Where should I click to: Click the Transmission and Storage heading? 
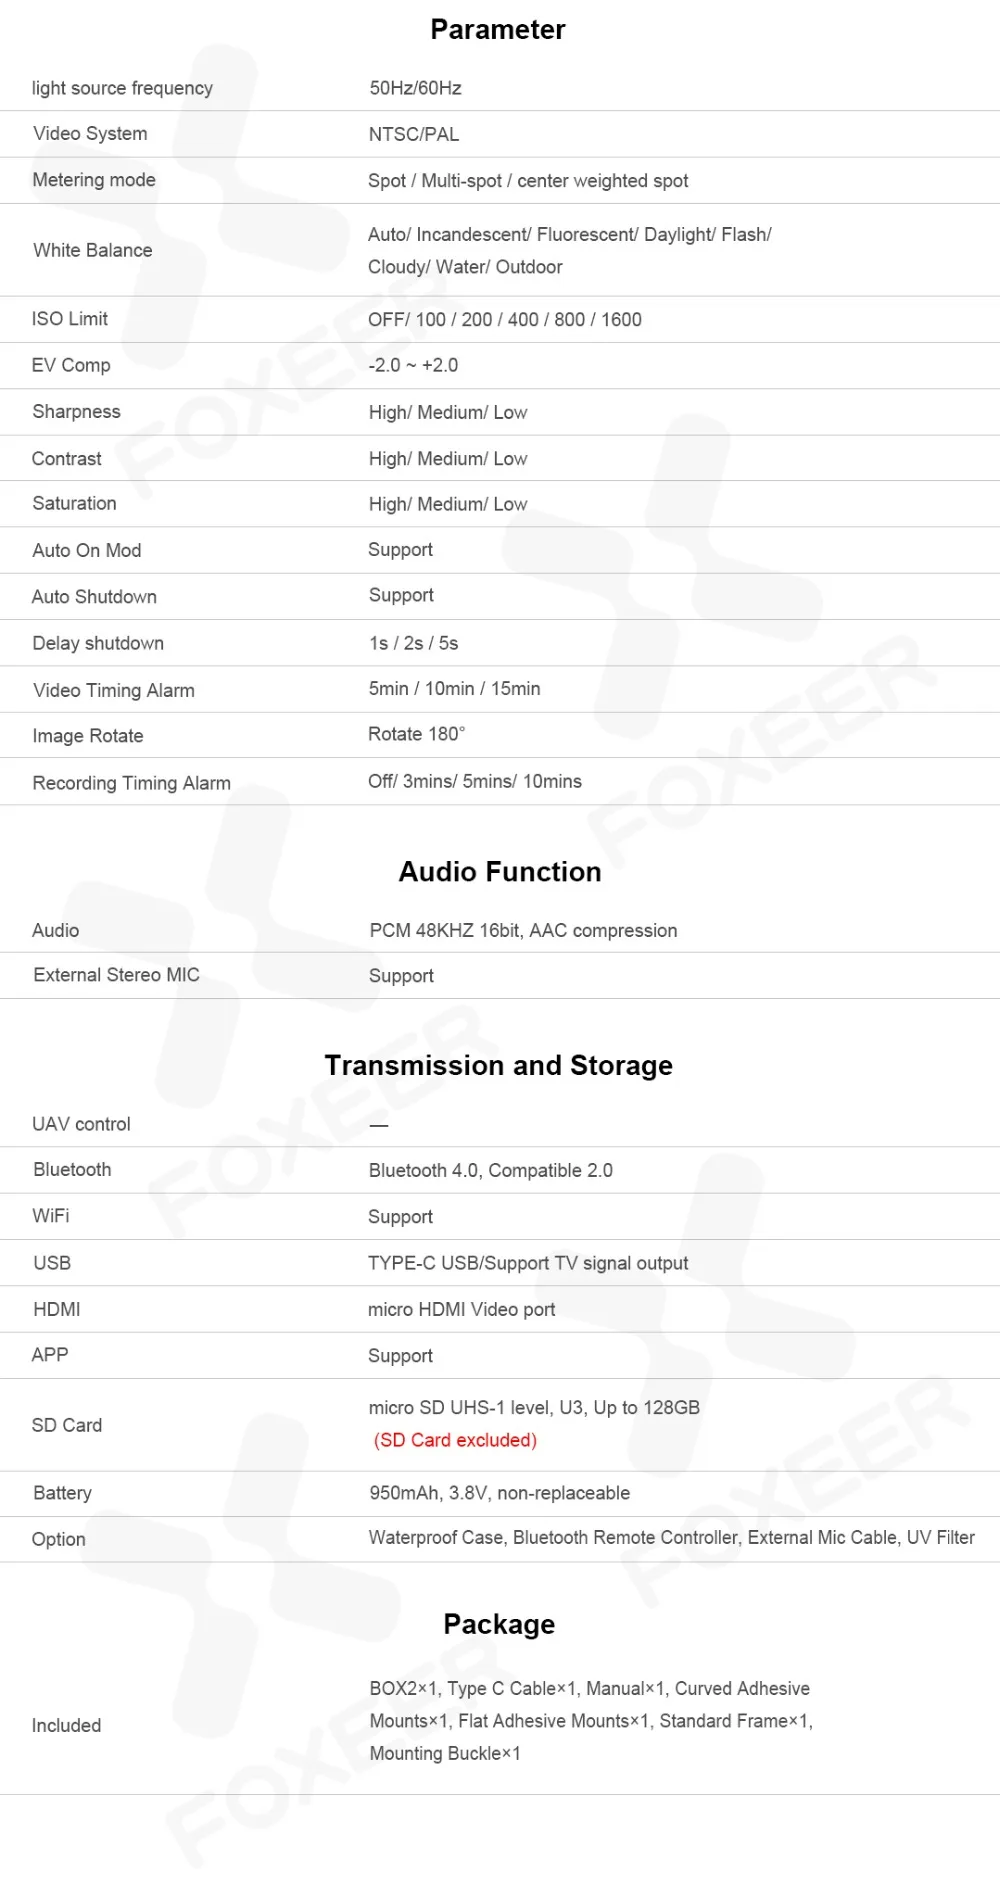click(499, 1066)
